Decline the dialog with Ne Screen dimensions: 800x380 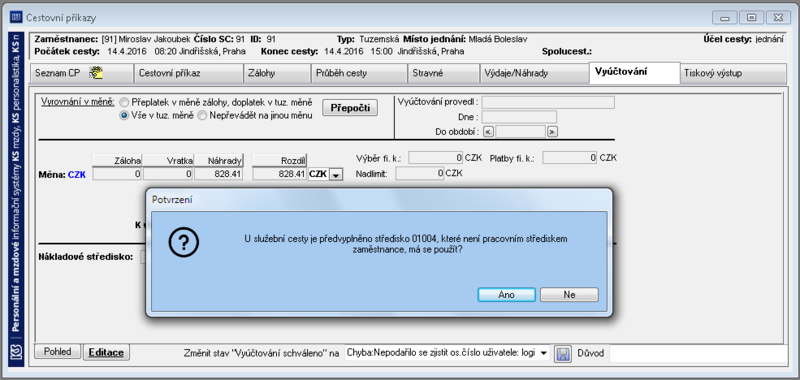[x=569, y=295]
